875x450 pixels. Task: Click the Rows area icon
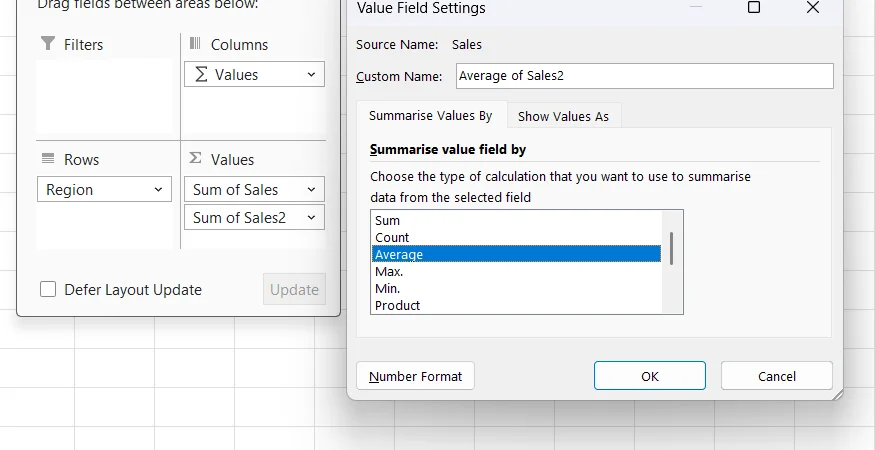(x=48, y=159)
